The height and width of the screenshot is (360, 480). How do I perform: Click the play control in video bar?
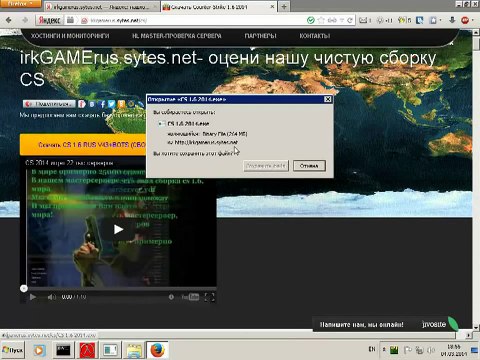click(33, 297)
